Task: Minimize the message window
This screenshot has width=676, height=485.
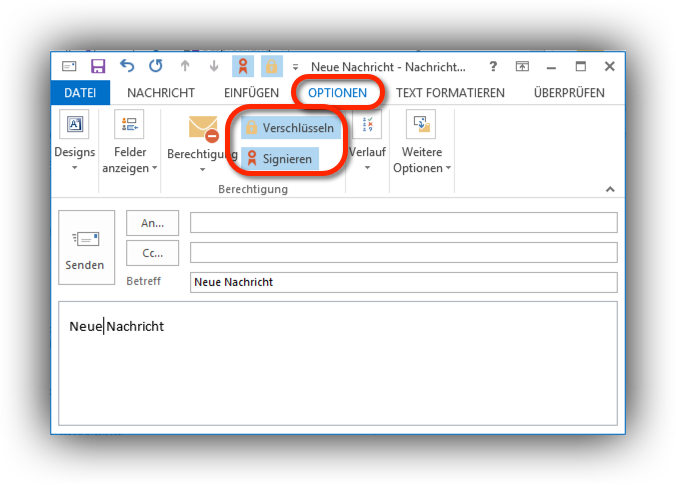Action: (551, 67)
